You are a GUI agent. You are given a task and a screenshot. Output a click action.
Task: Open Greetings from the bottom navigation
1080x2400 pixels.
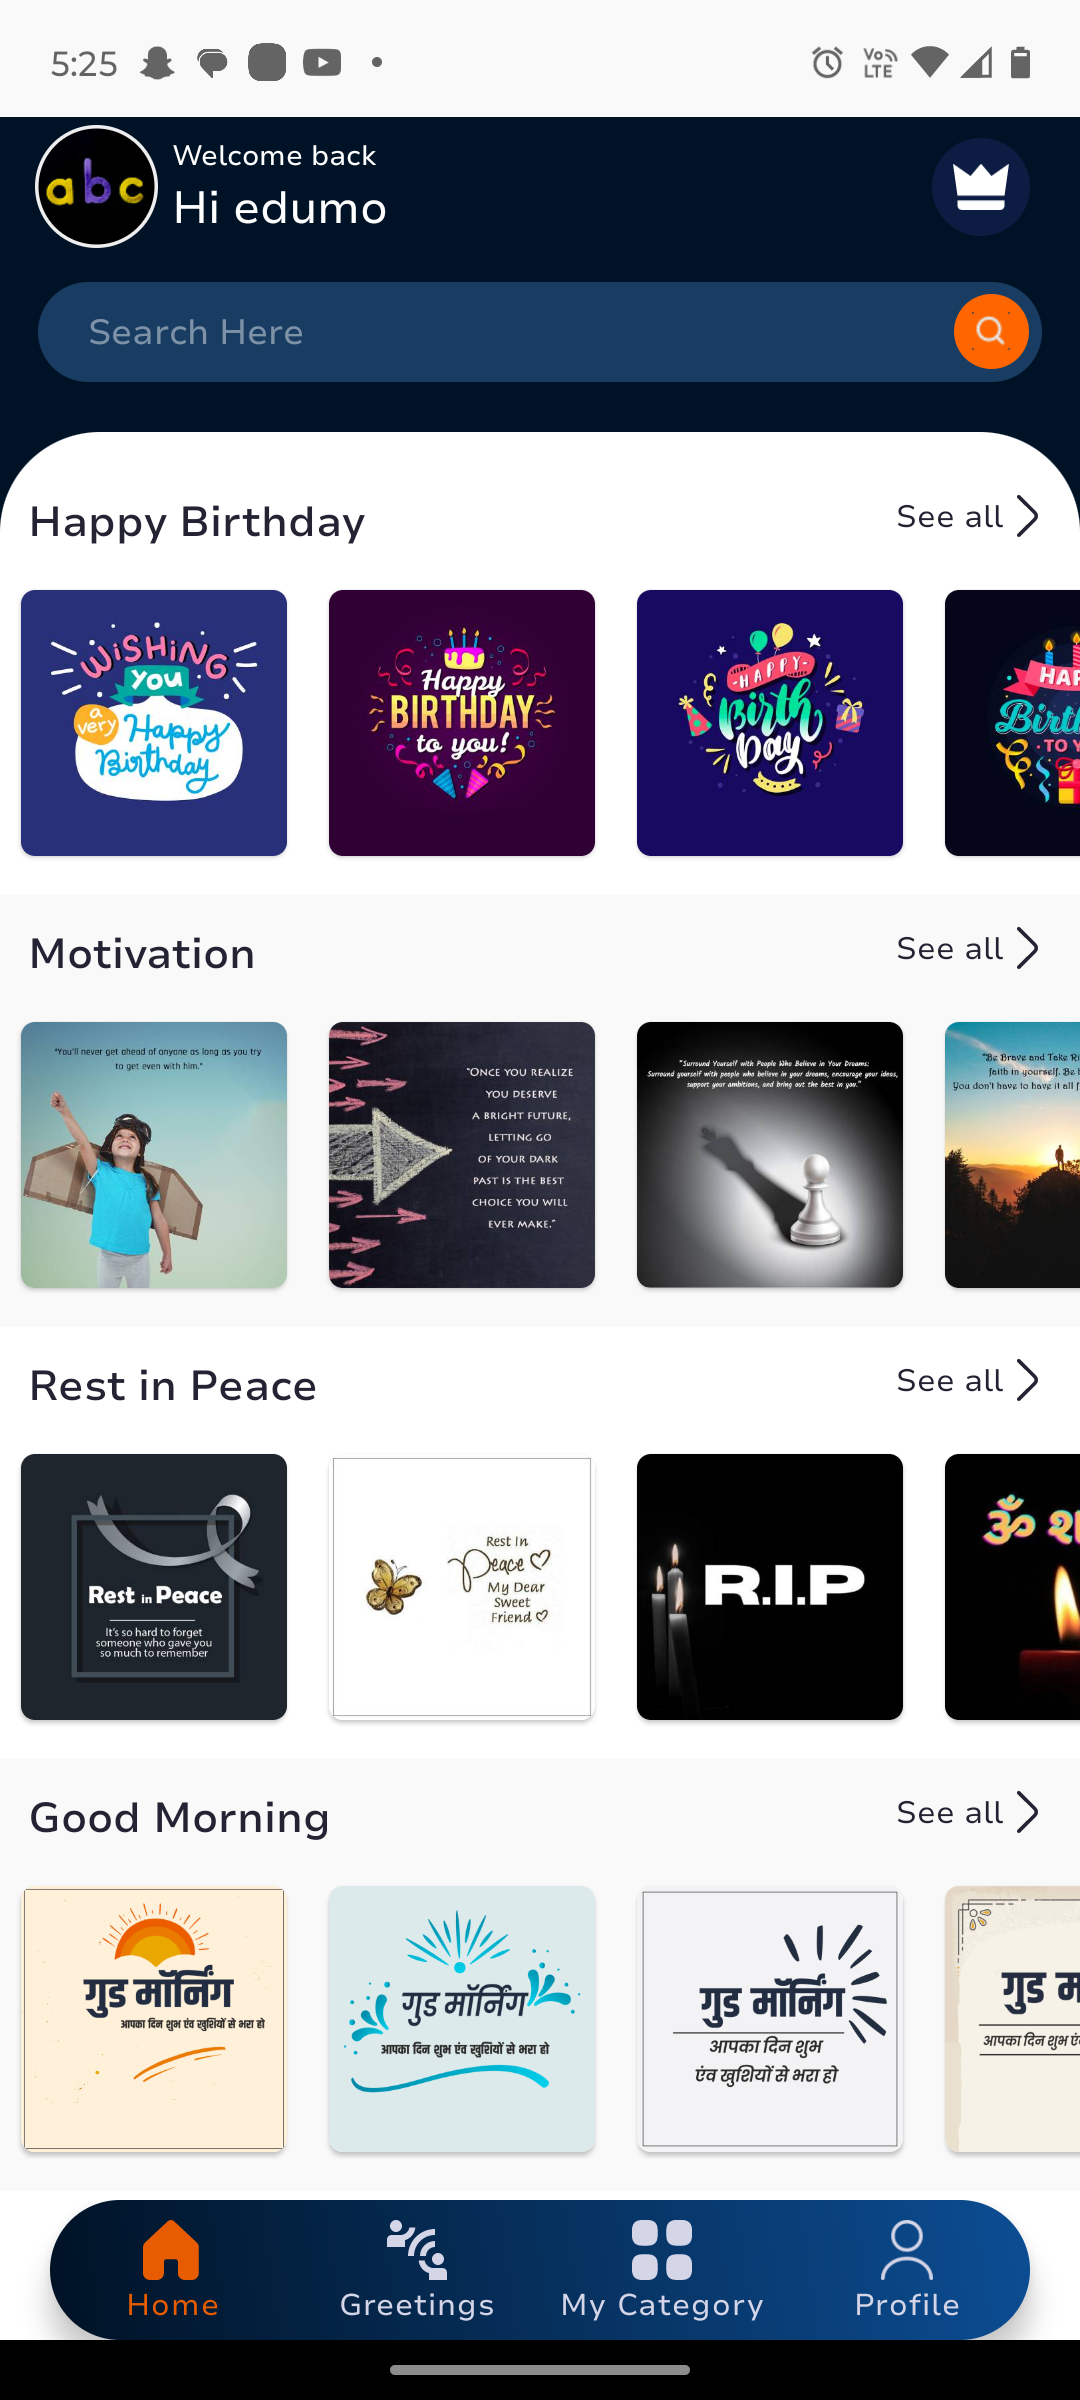417,2269
